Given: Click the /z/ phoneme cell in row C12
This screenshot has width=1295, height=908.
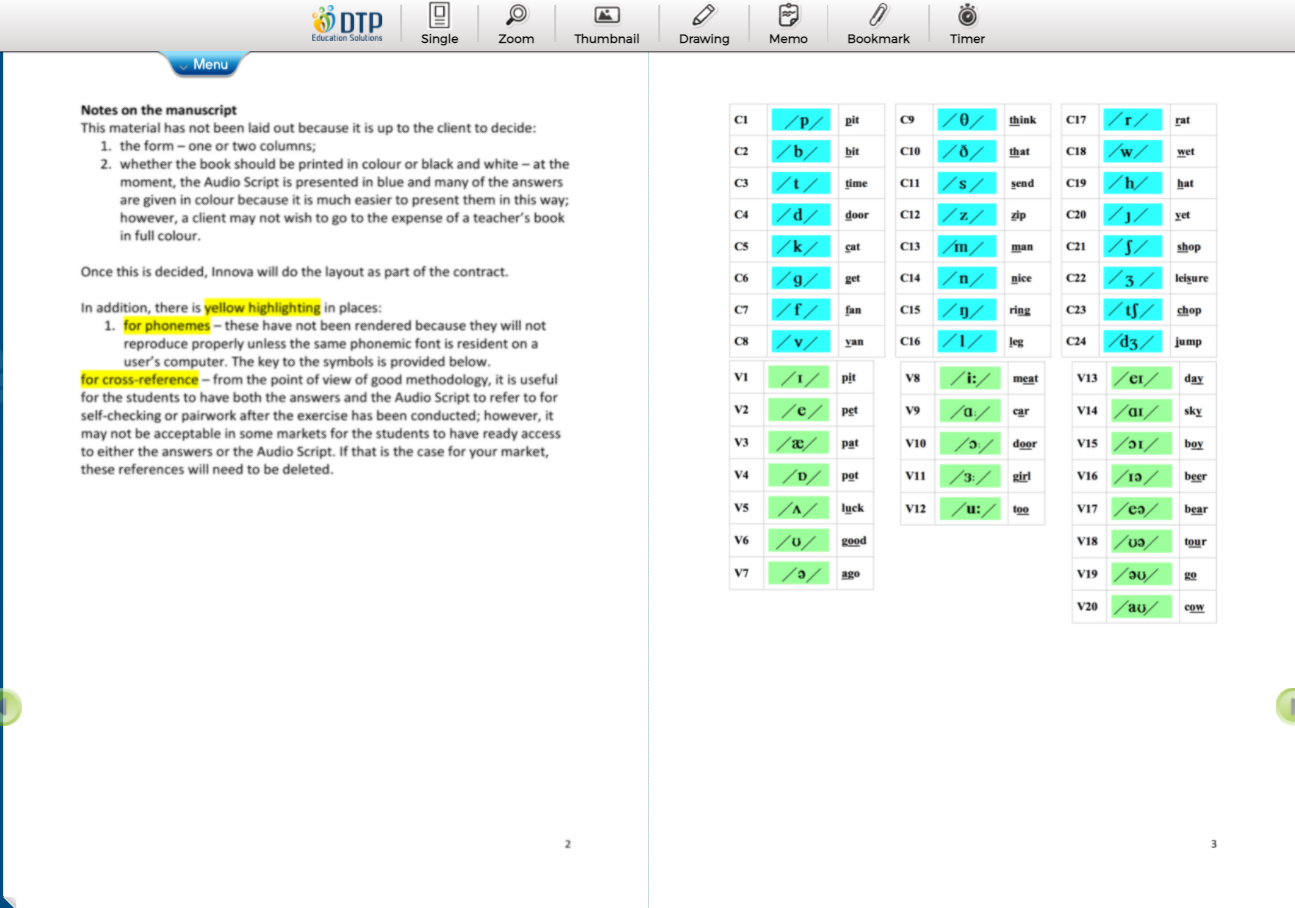Looking at the screenshot, I should (967, 215).
